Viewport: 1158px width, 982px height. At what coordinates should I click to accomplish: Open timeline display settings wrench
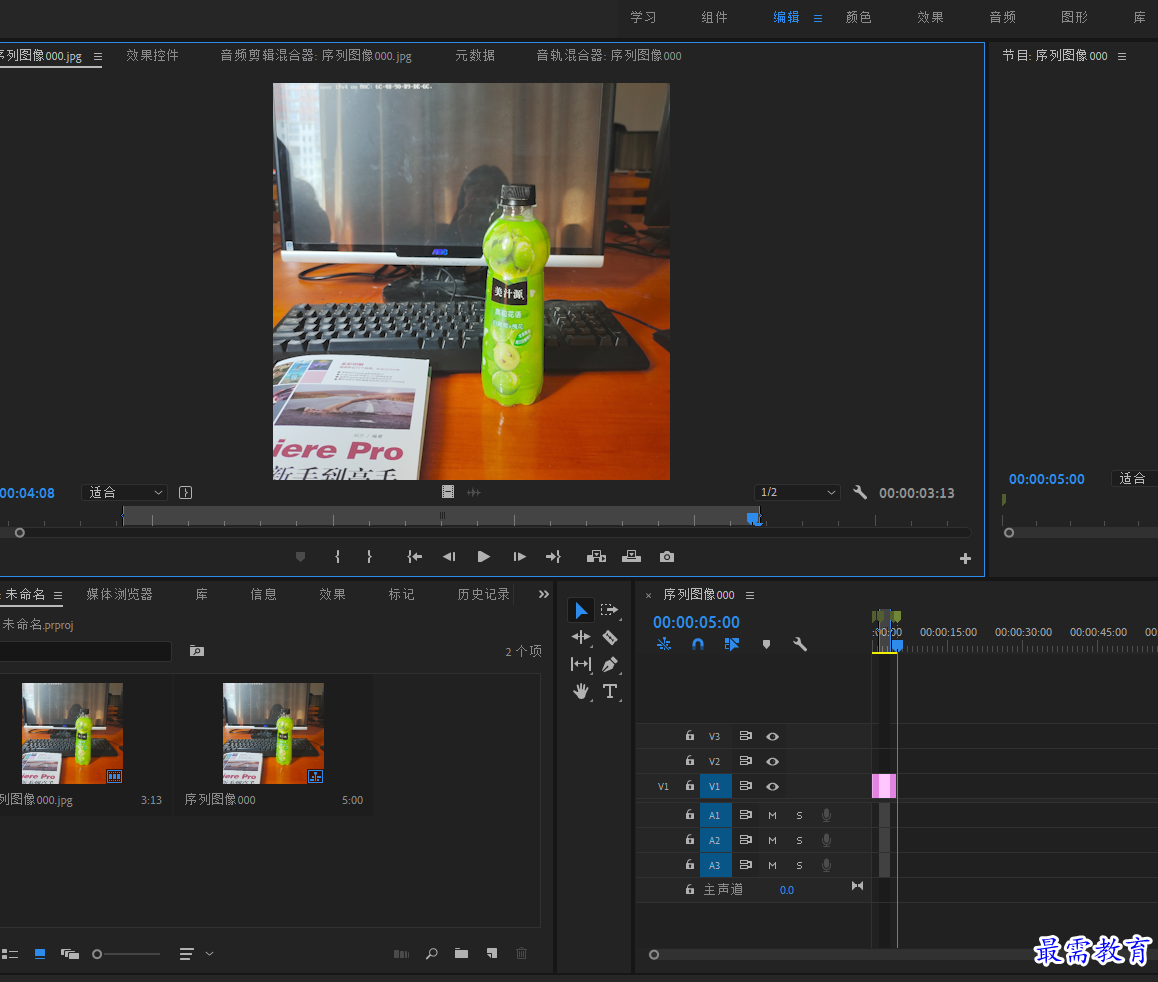click(800, 644)
